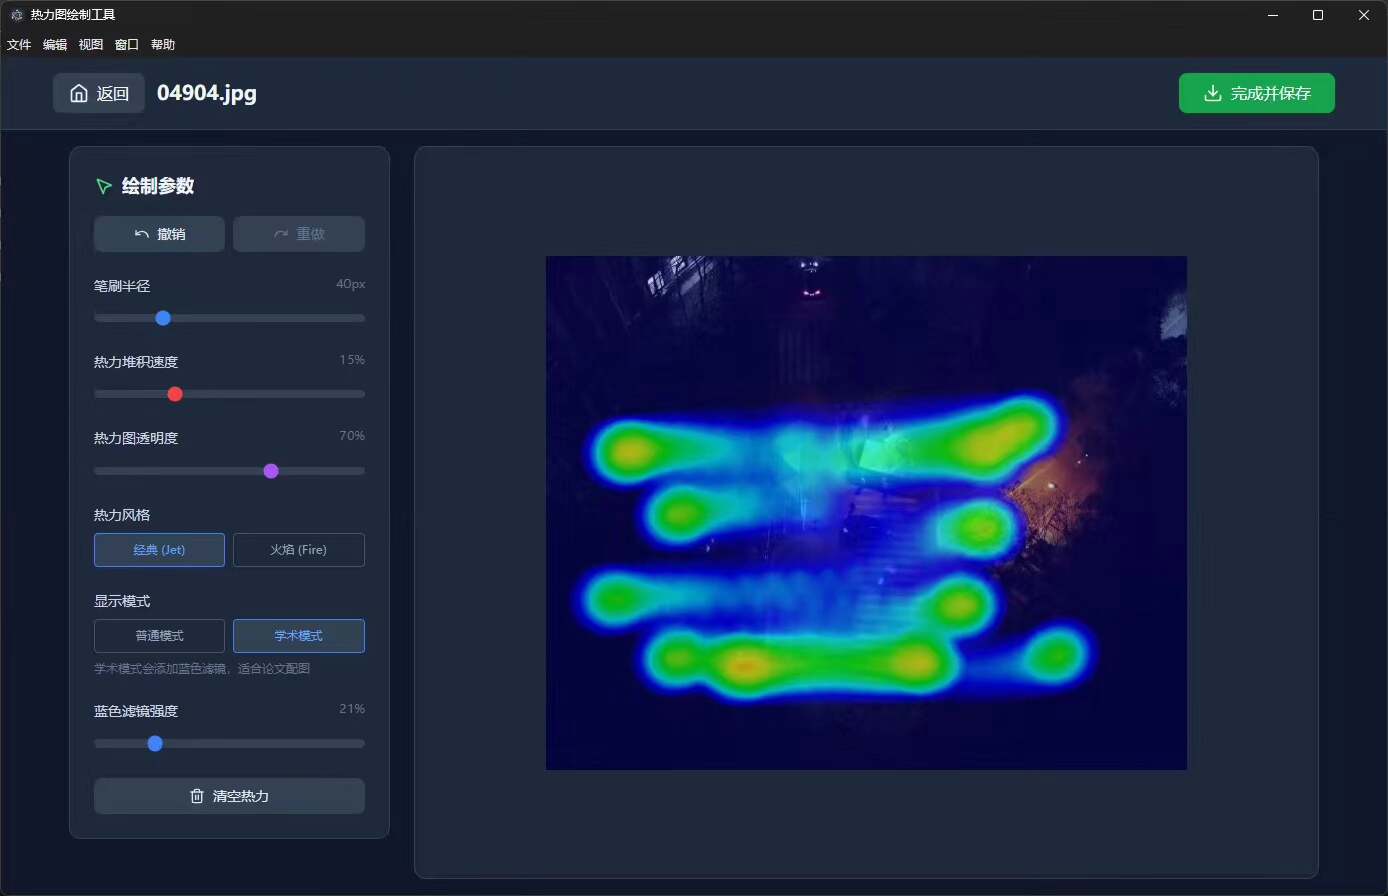
Task: Click the undo arrow icon on 撤销
Action: pos(142,234)
